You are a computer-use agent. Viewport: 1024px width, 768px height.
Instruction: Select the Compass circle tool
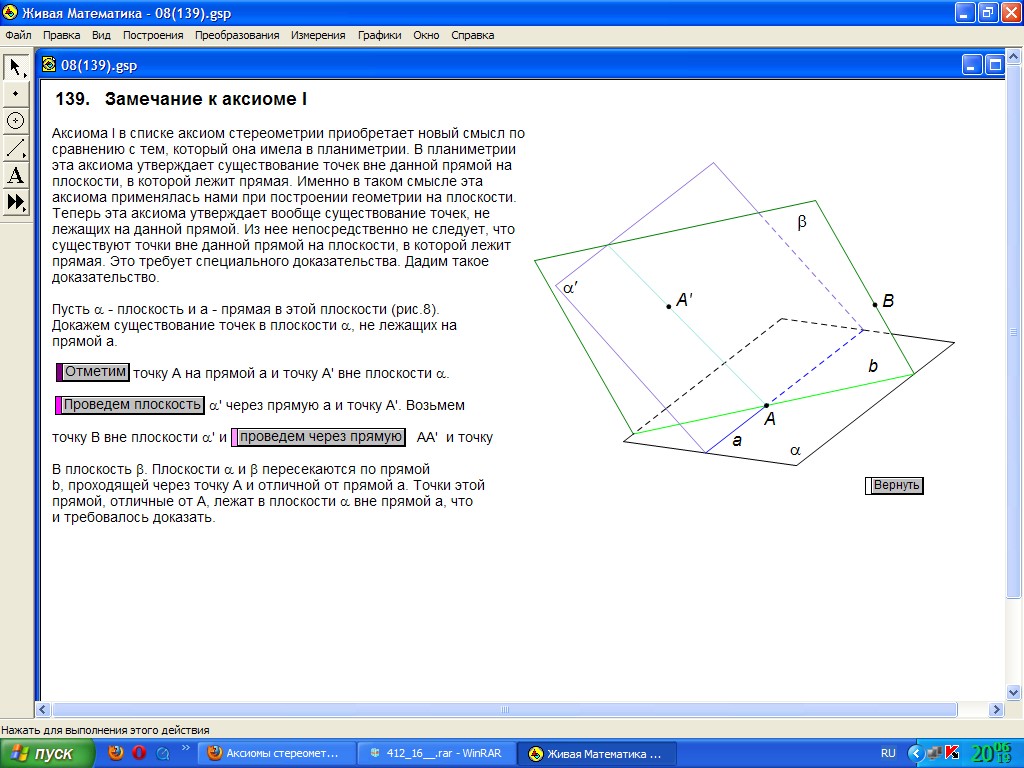(15, 121)
